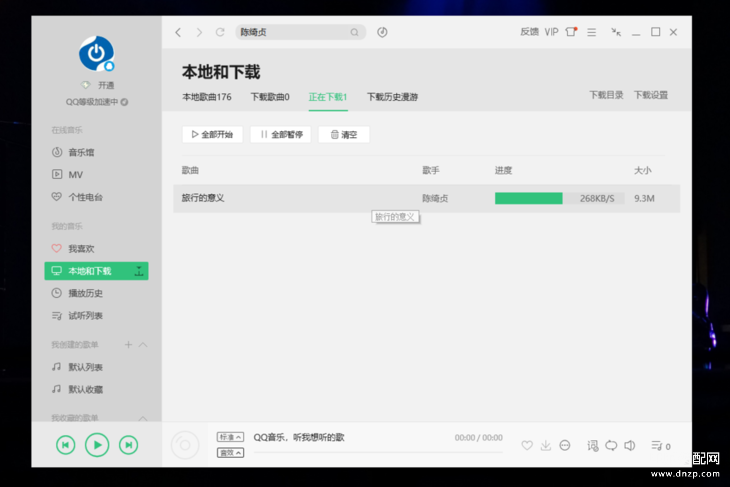730x487 pixels.
Task: Add new playlist with plus icon
Action: 128,345
